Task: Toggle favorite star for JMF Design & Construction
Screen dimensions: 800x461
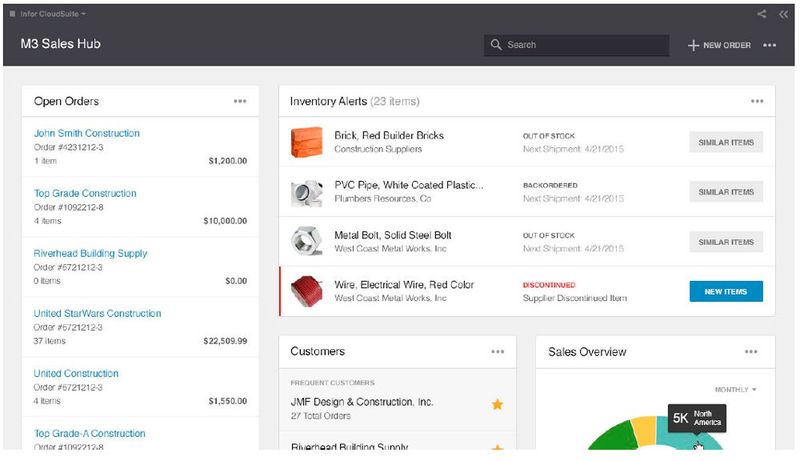Action: coord(497,404)
